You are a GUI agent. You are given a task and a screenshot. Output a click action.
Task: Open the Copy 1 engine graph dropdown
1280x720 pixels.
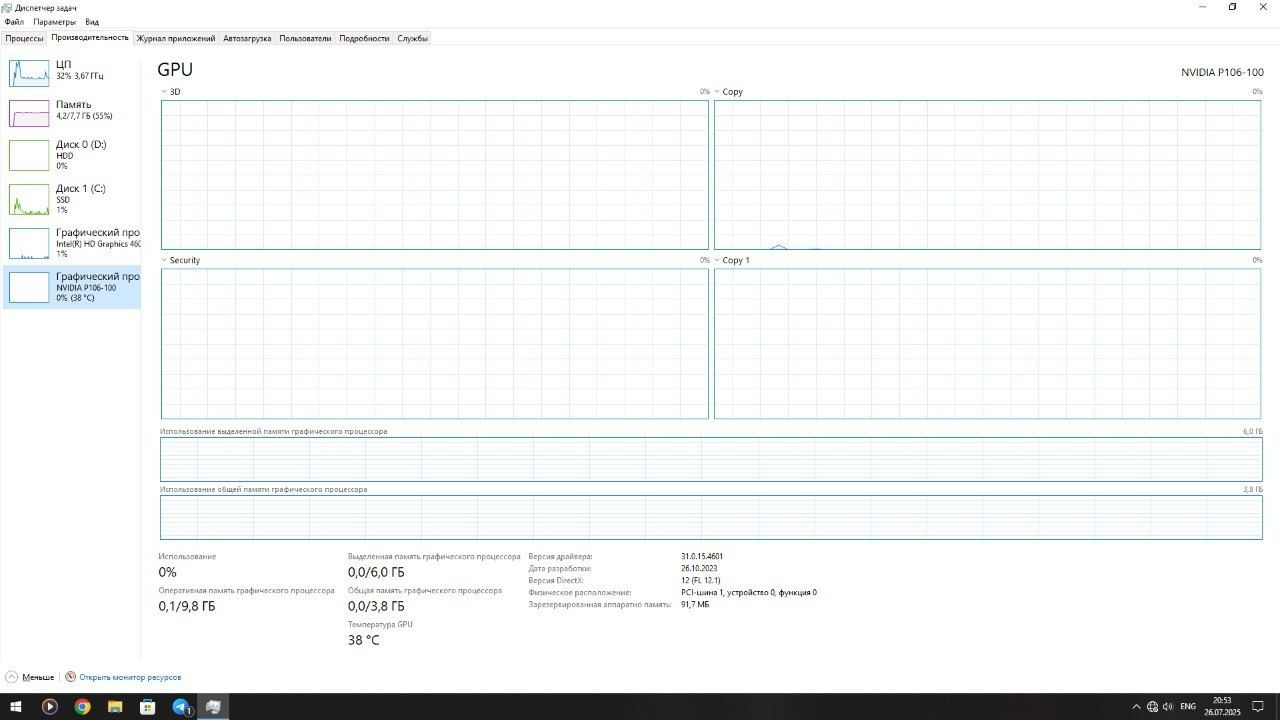pos(717,260)
